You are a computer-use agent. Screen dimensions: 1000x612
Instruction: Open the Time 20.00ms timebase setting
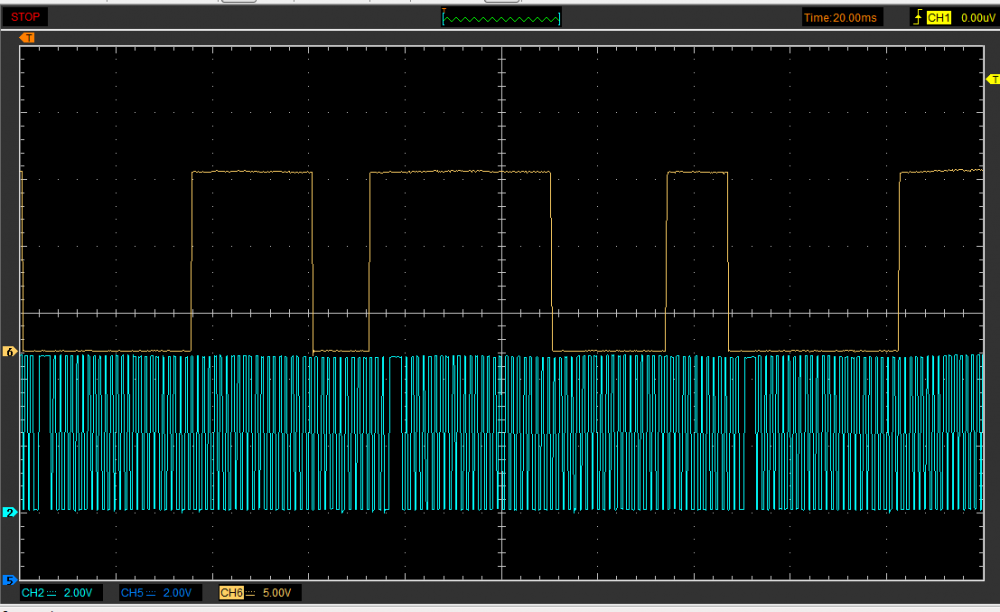coord(842,17)
